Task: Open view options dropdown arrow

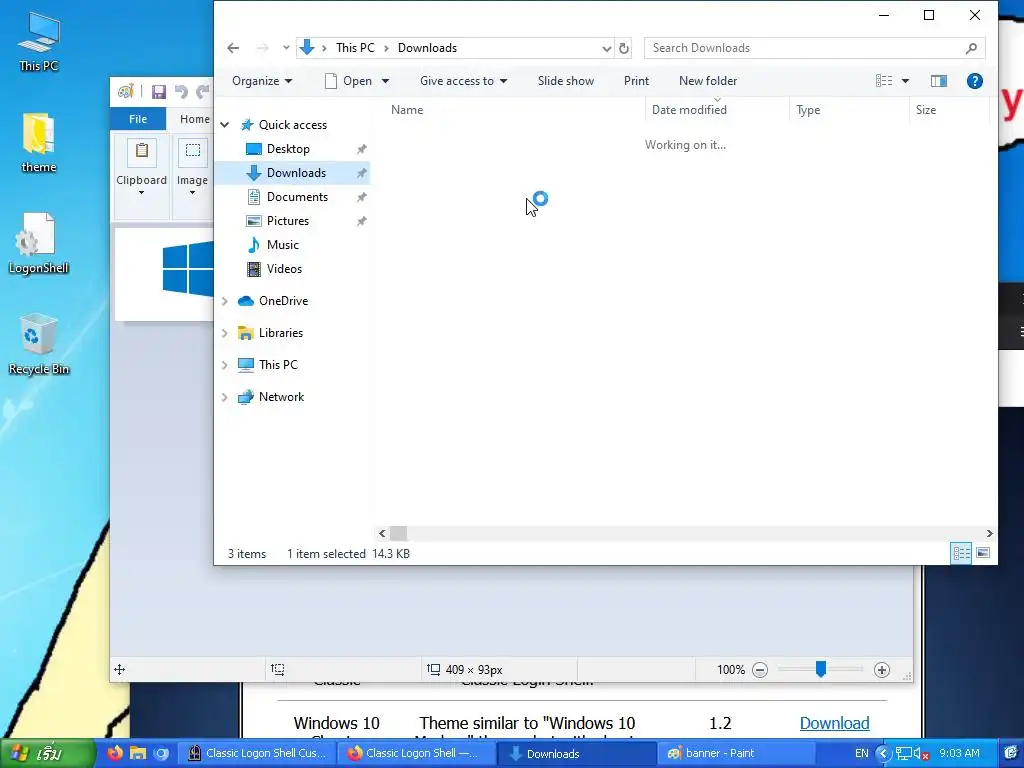Action: [905, 81]
